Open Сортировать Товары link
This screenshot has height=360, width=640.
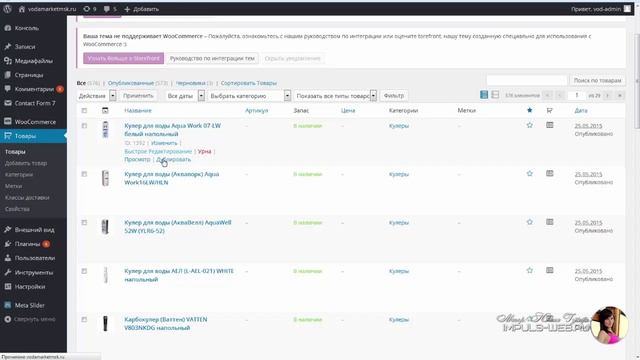pos(249,83)
